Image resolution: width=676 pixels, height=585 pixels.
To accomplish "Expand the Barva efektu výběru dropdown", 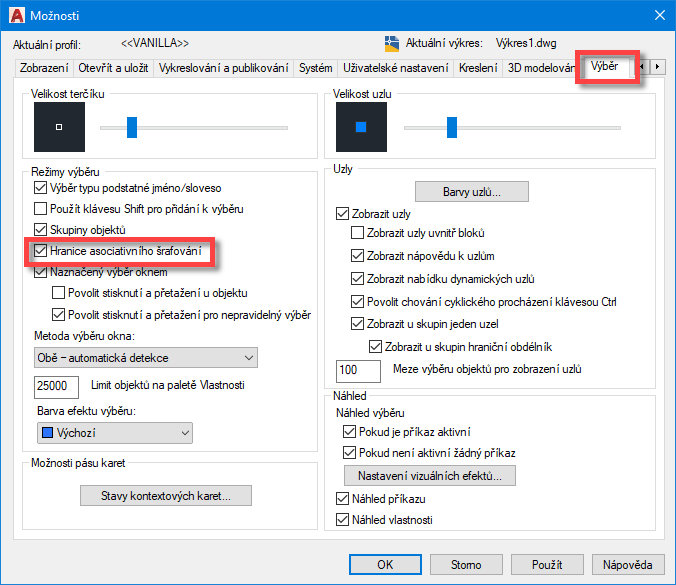I will (x=115, y=433).
